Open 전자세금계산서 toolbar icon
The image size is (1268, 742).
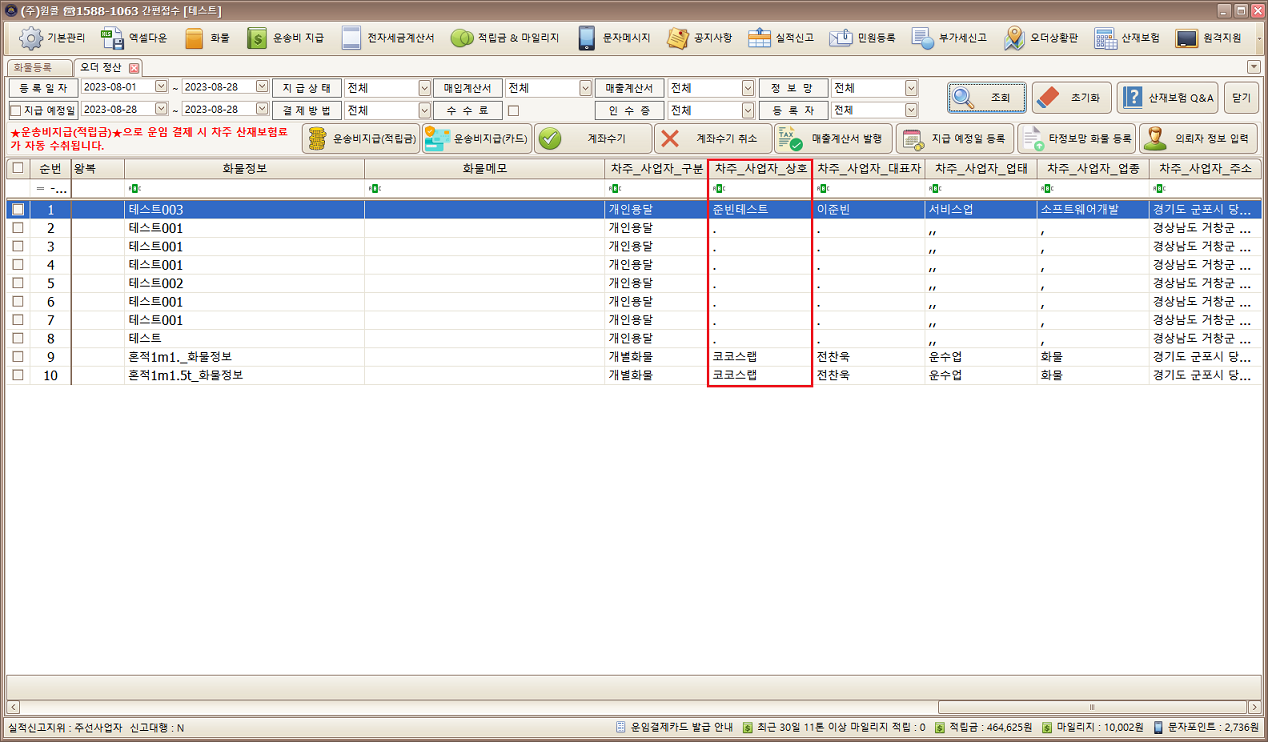[x=351, y=38]
